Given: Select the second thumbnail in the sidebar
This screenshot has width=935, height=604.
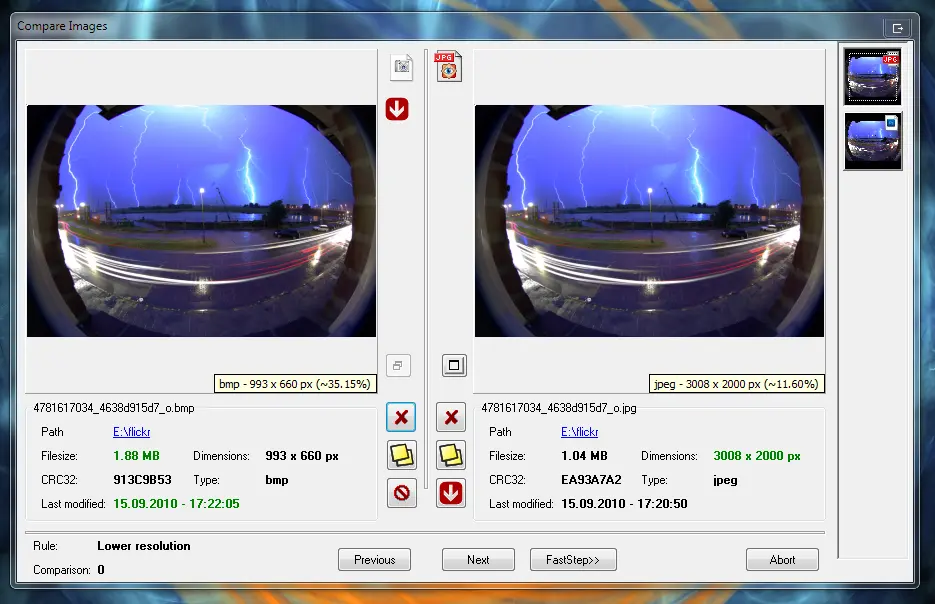Looking at the screenshot, I should pyautogui.click(x=873, y=141).
